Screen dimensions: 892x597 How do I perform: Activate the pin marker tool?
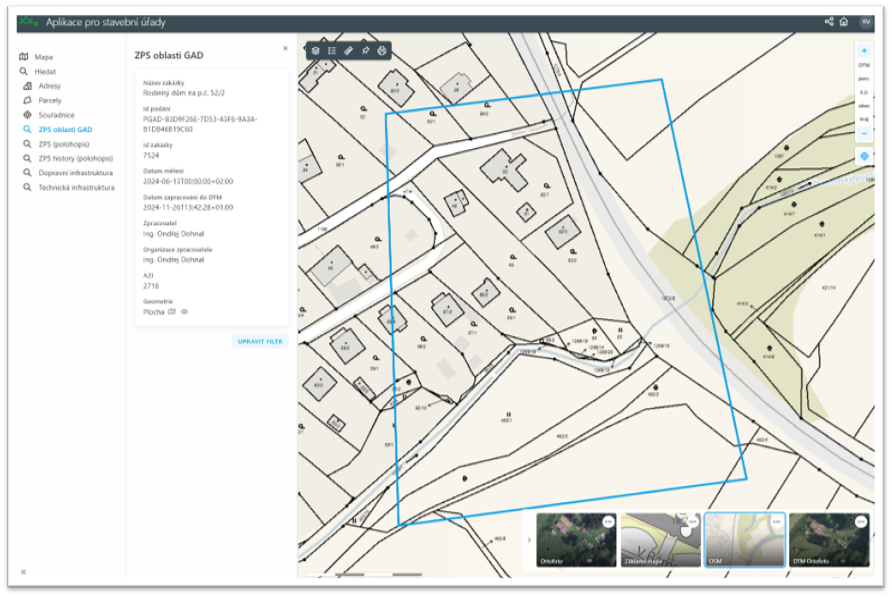pos(365,51)
